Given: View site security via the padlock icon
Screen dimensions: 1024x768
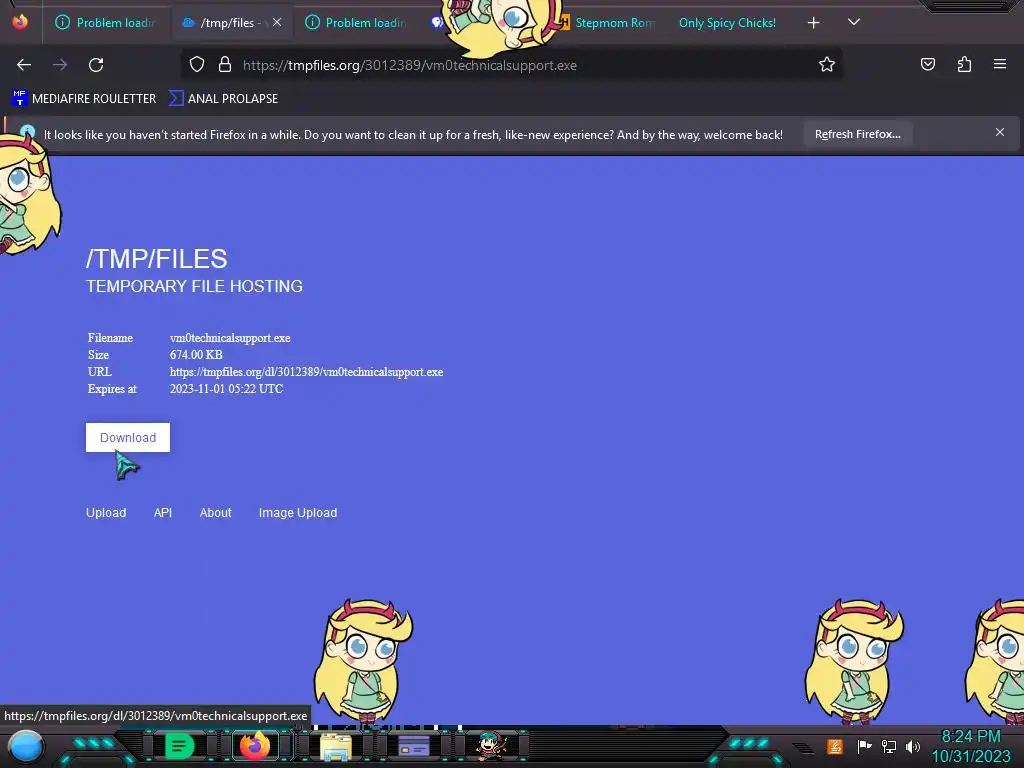Looking at the screenshot, I should tap(225, 65).
